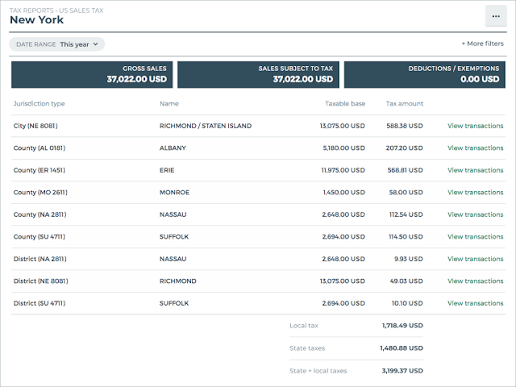Select the District (SU 4711) cell
This screenshot has height=387, width=516.
(x=39, y=303)
